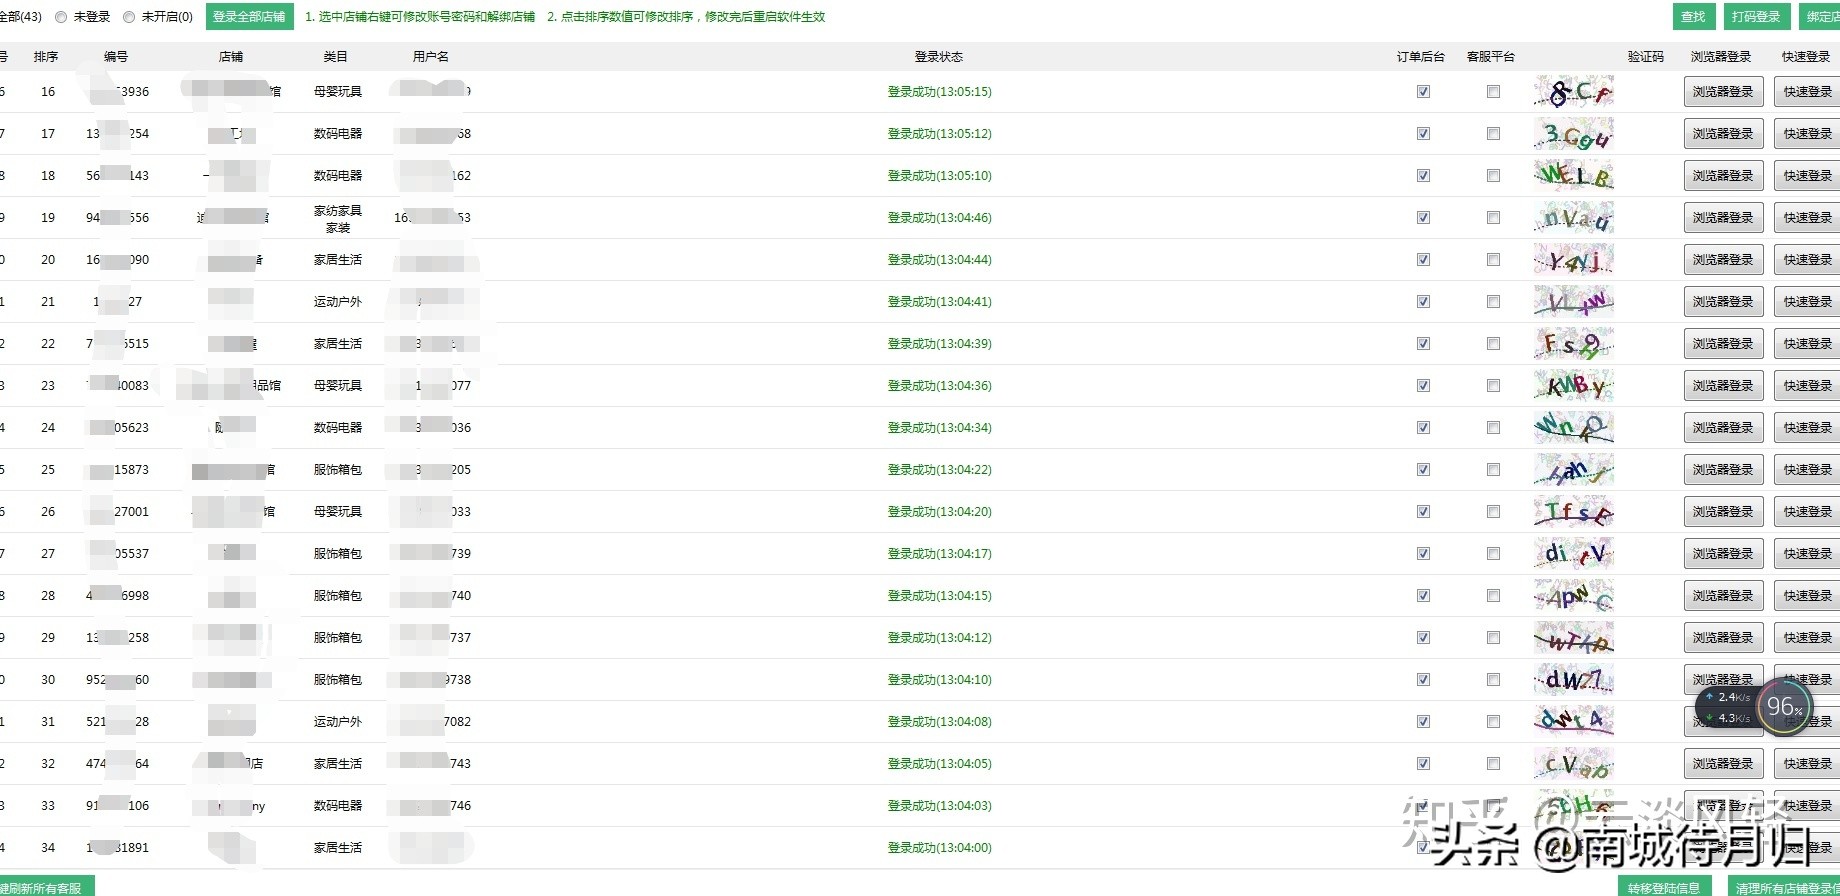Screen dimensions: 1840x896
Task: Click sort value 30 to edit order
Action: [48, 680]
